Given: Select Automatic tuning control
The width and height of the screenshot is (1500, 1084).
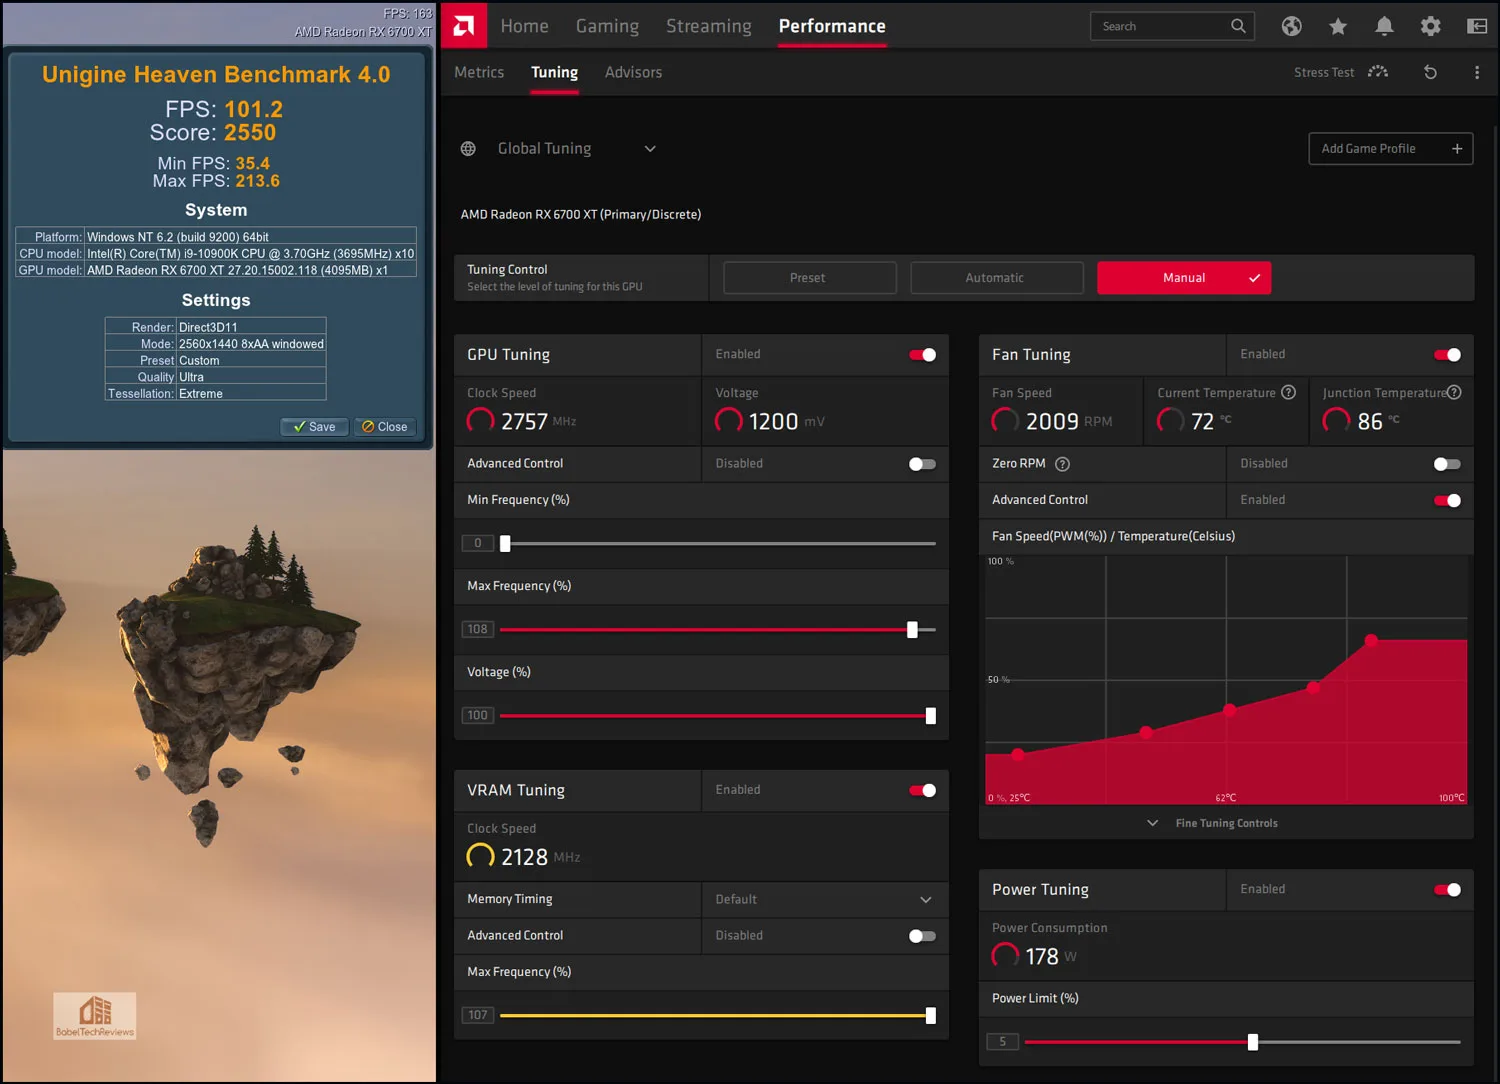Looking at the screenshot, I should pos(996,278).
